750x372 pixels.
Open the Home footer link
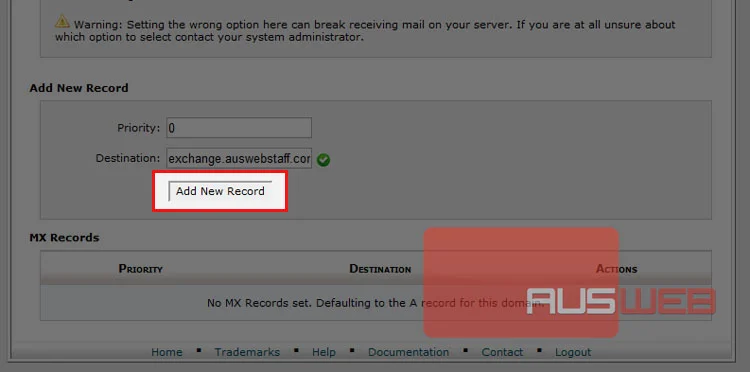(x=166, y=352)
